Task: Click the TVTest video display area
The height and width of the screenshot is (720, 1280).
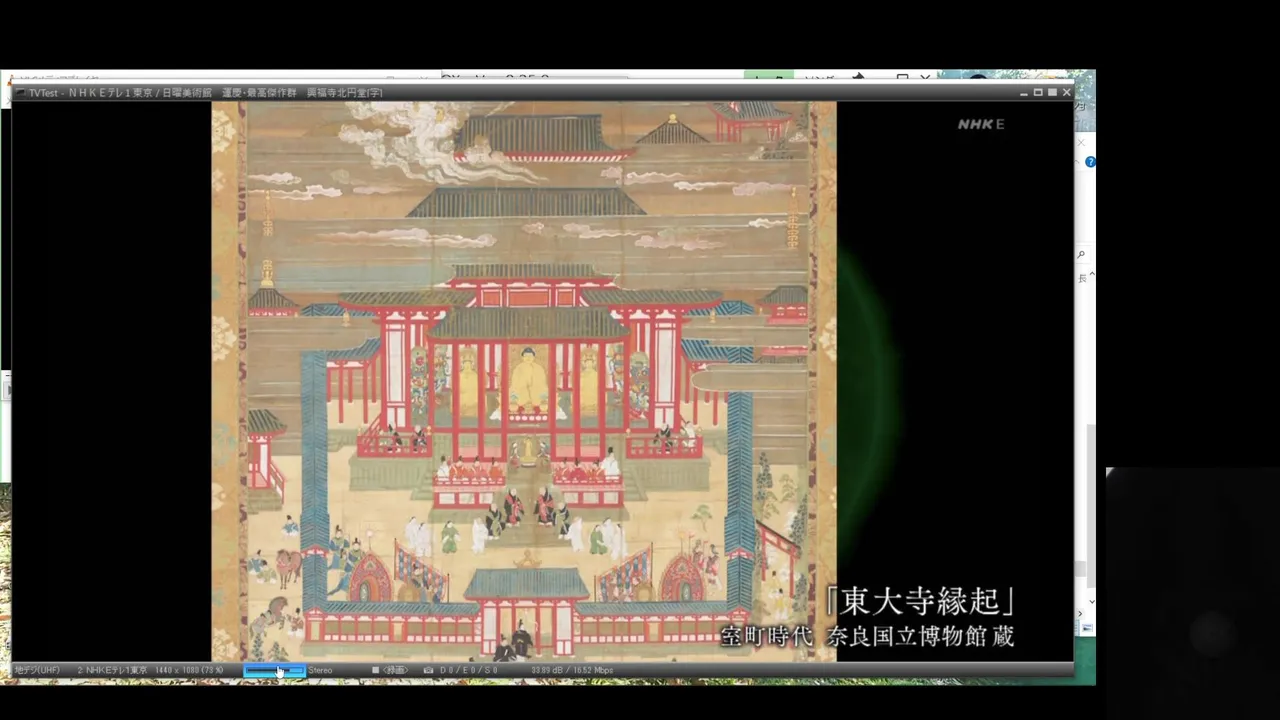Action: pos(541,381)
